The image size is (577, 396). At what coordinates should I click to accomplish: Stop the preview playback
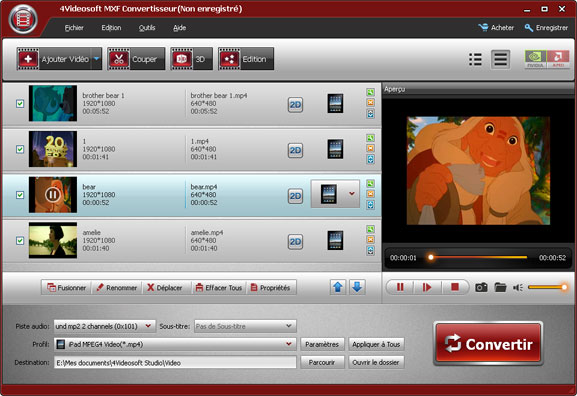455,287
